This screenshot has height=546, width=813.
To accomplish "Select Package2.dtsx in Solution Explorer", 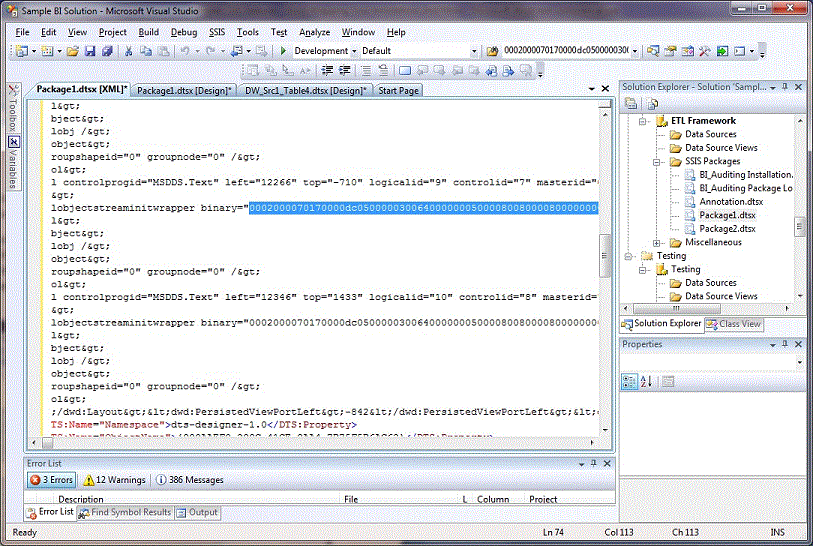I will [727, 229].
